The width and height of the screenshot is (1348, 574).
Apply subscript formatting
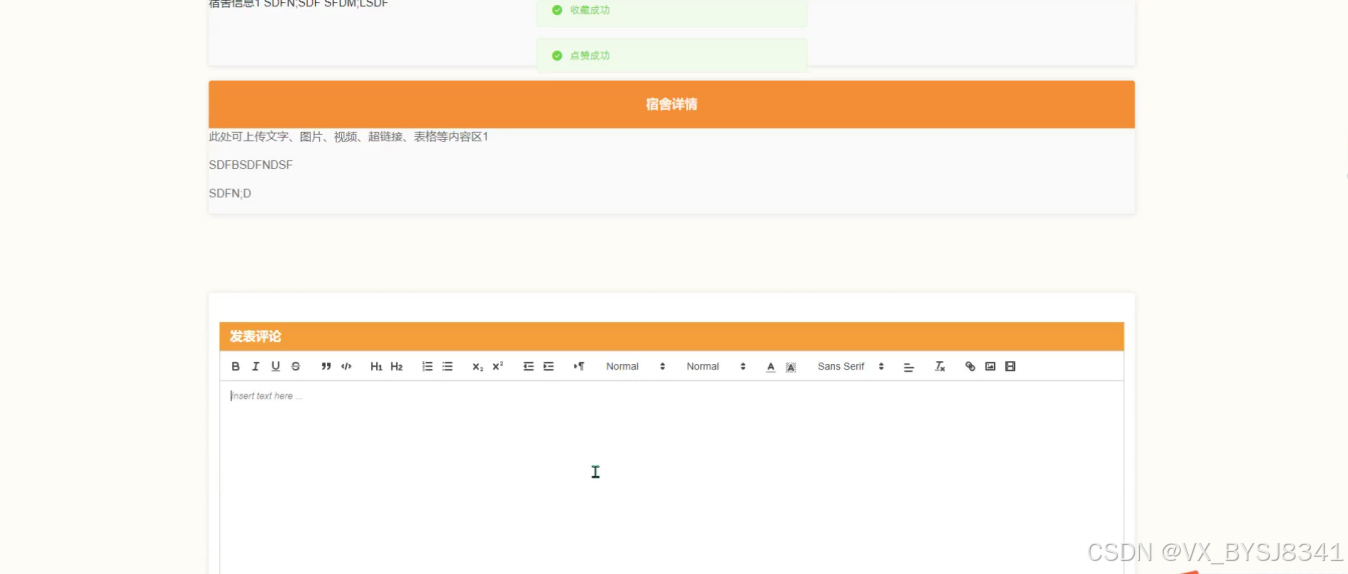click(478, 367)
